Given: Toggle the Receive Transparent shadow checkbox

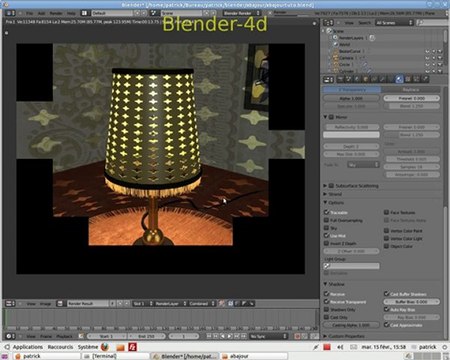Looking at the screenshot, I should [x=327, y=302].
